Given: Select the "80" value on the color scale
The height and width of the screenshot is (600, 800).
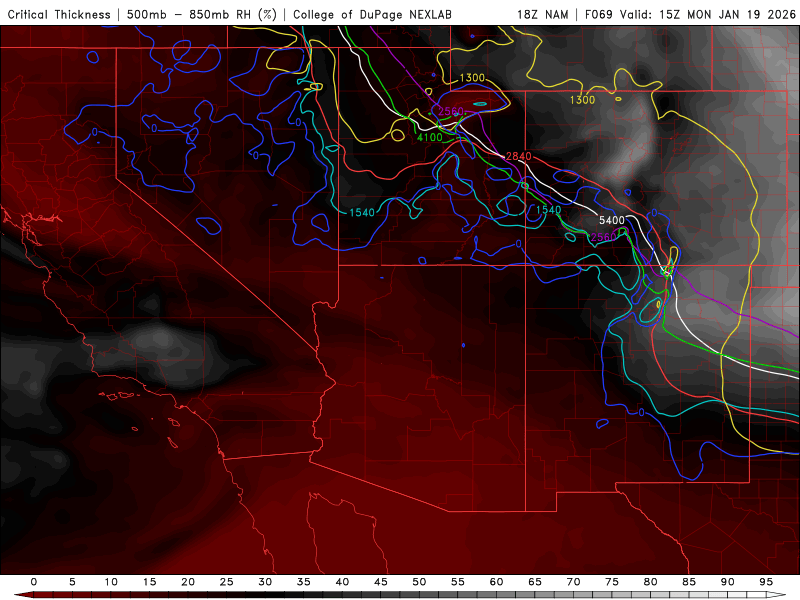Looking at the screenshot, I should click(x=651, y=582).
